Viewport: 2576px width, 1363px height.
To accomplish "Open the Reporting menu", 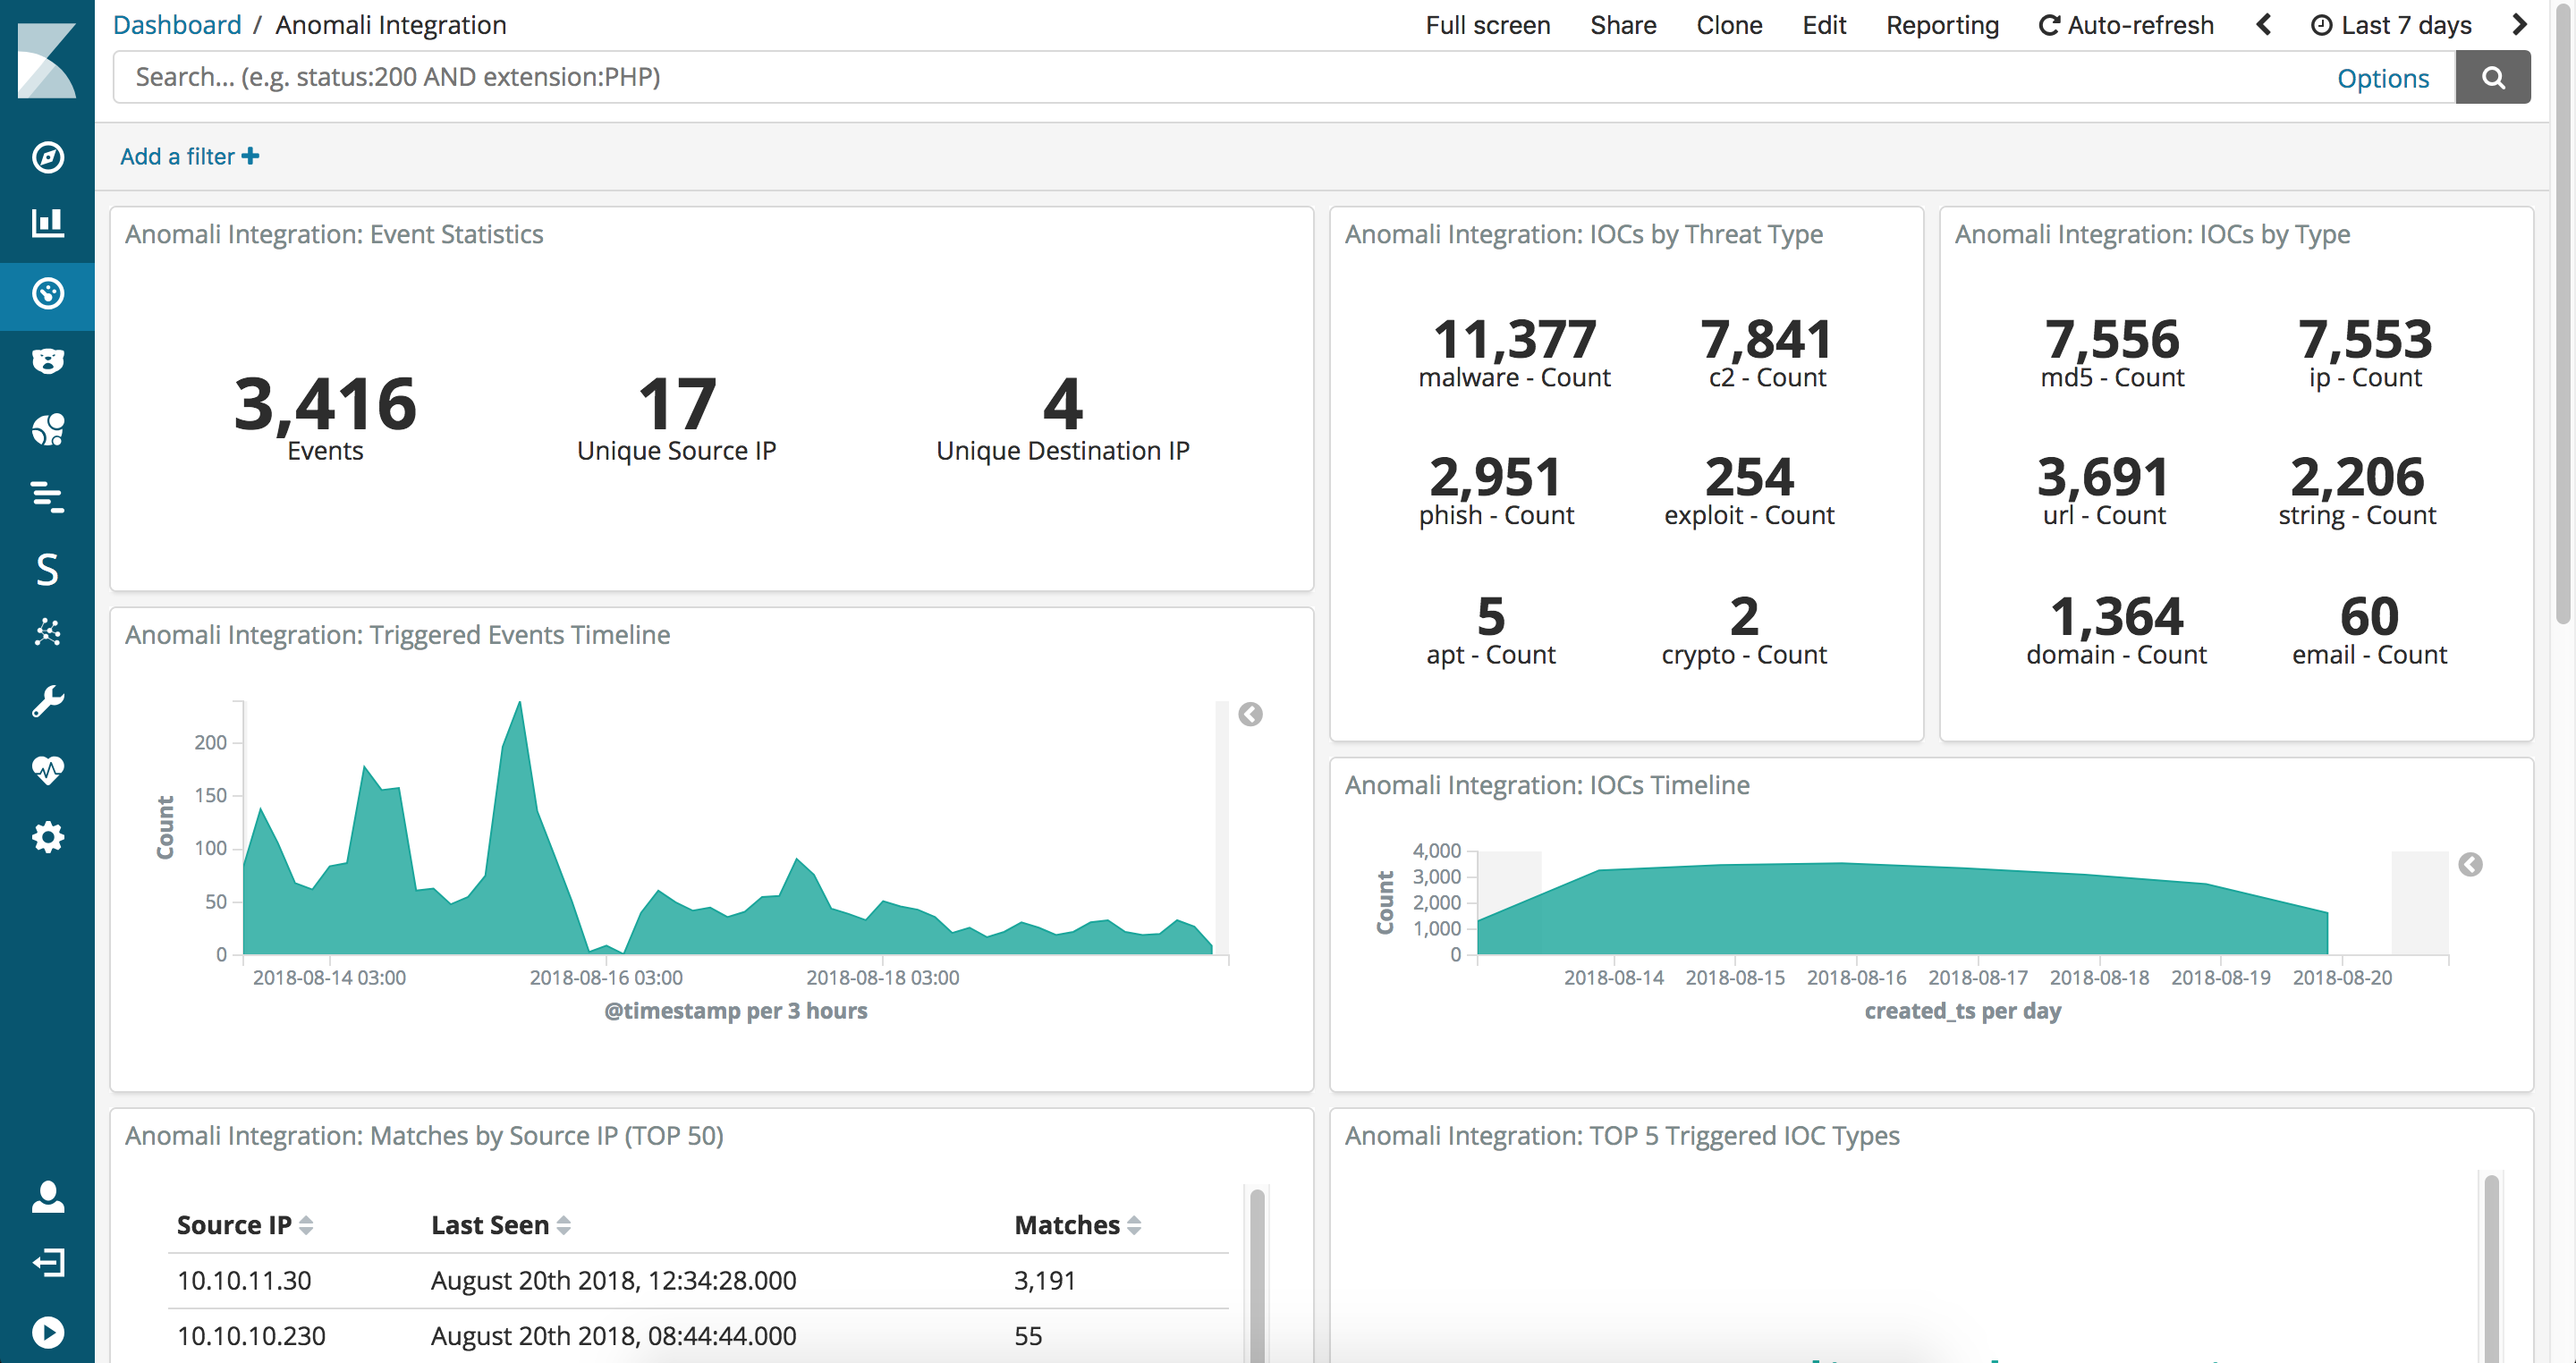I will [x=1942, y=25].
